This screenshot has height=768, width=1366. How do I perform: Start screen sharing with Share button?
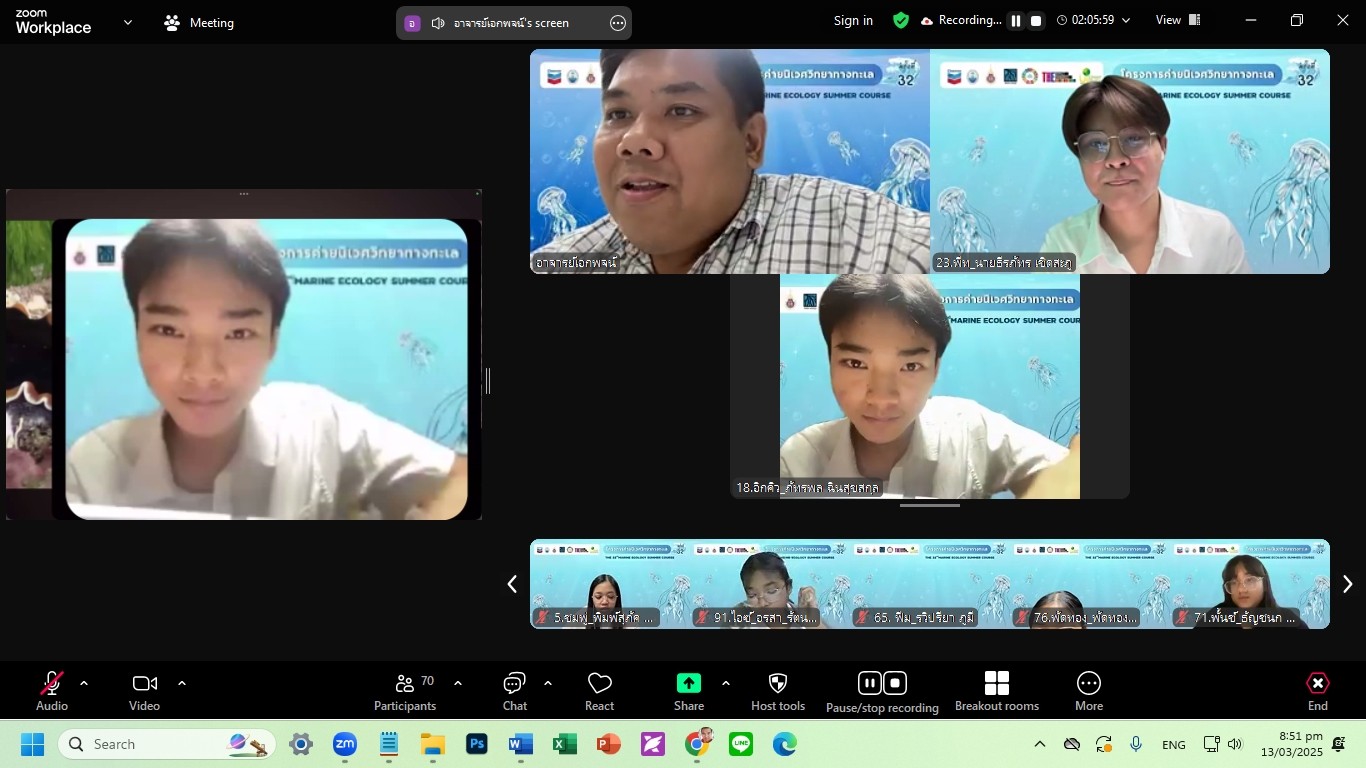688,691
